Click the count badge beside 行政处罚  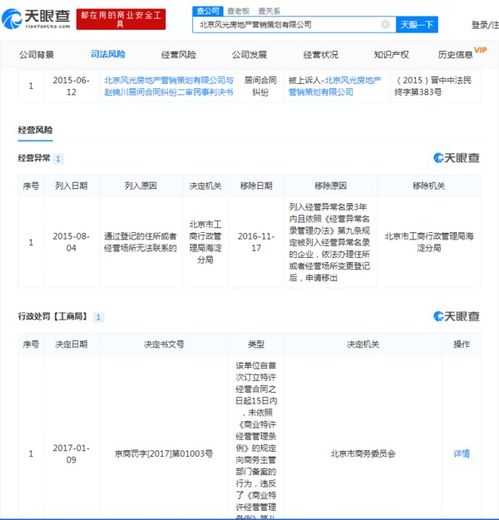(x=98, y=317)
